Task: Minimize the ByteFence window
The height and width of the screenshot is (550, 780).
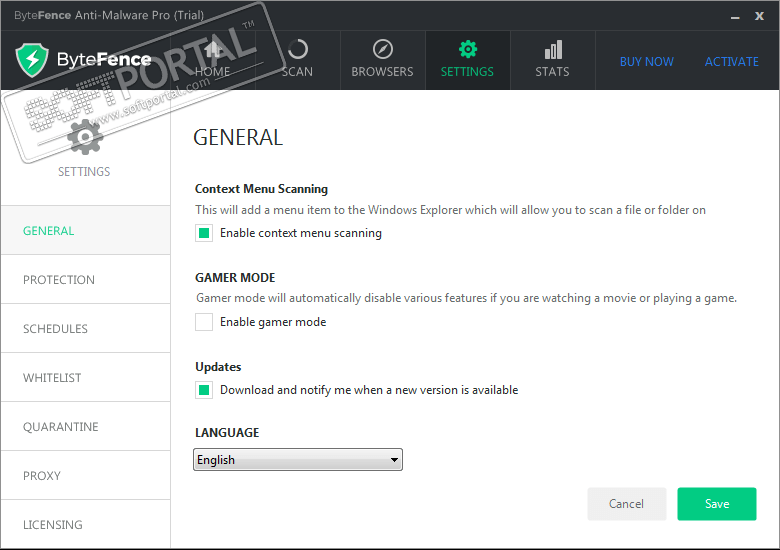Action: tap(735, 18)
